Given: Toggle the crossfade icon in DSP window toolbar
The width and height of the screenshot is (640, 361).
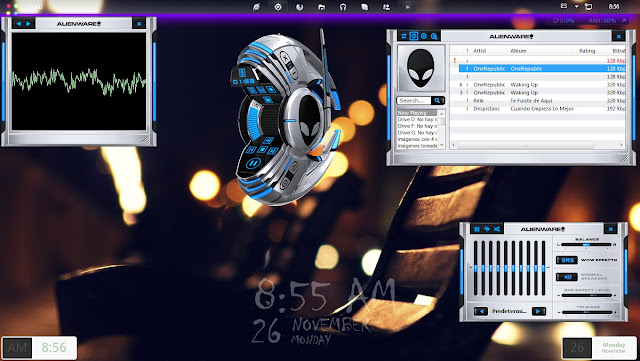Looking at the screenshot, I should 497,229.
